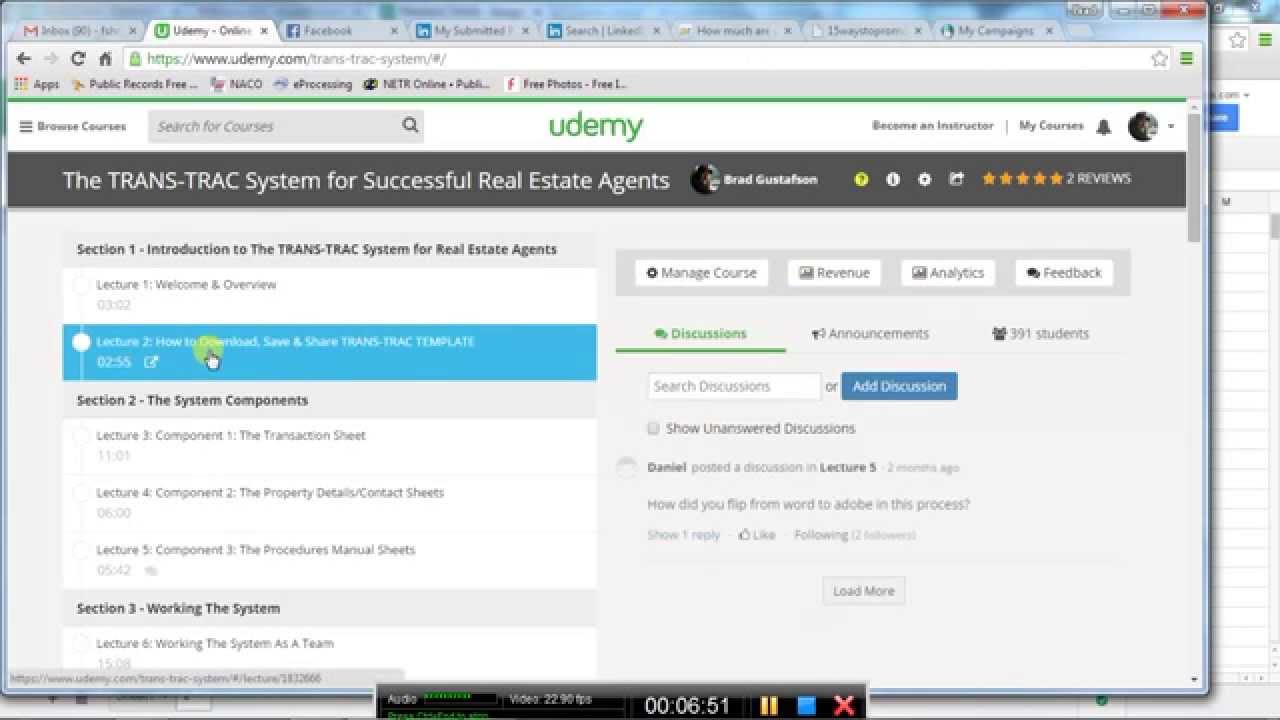1280x720 pixels.
Task: Load More discussions
Action: 864,591
